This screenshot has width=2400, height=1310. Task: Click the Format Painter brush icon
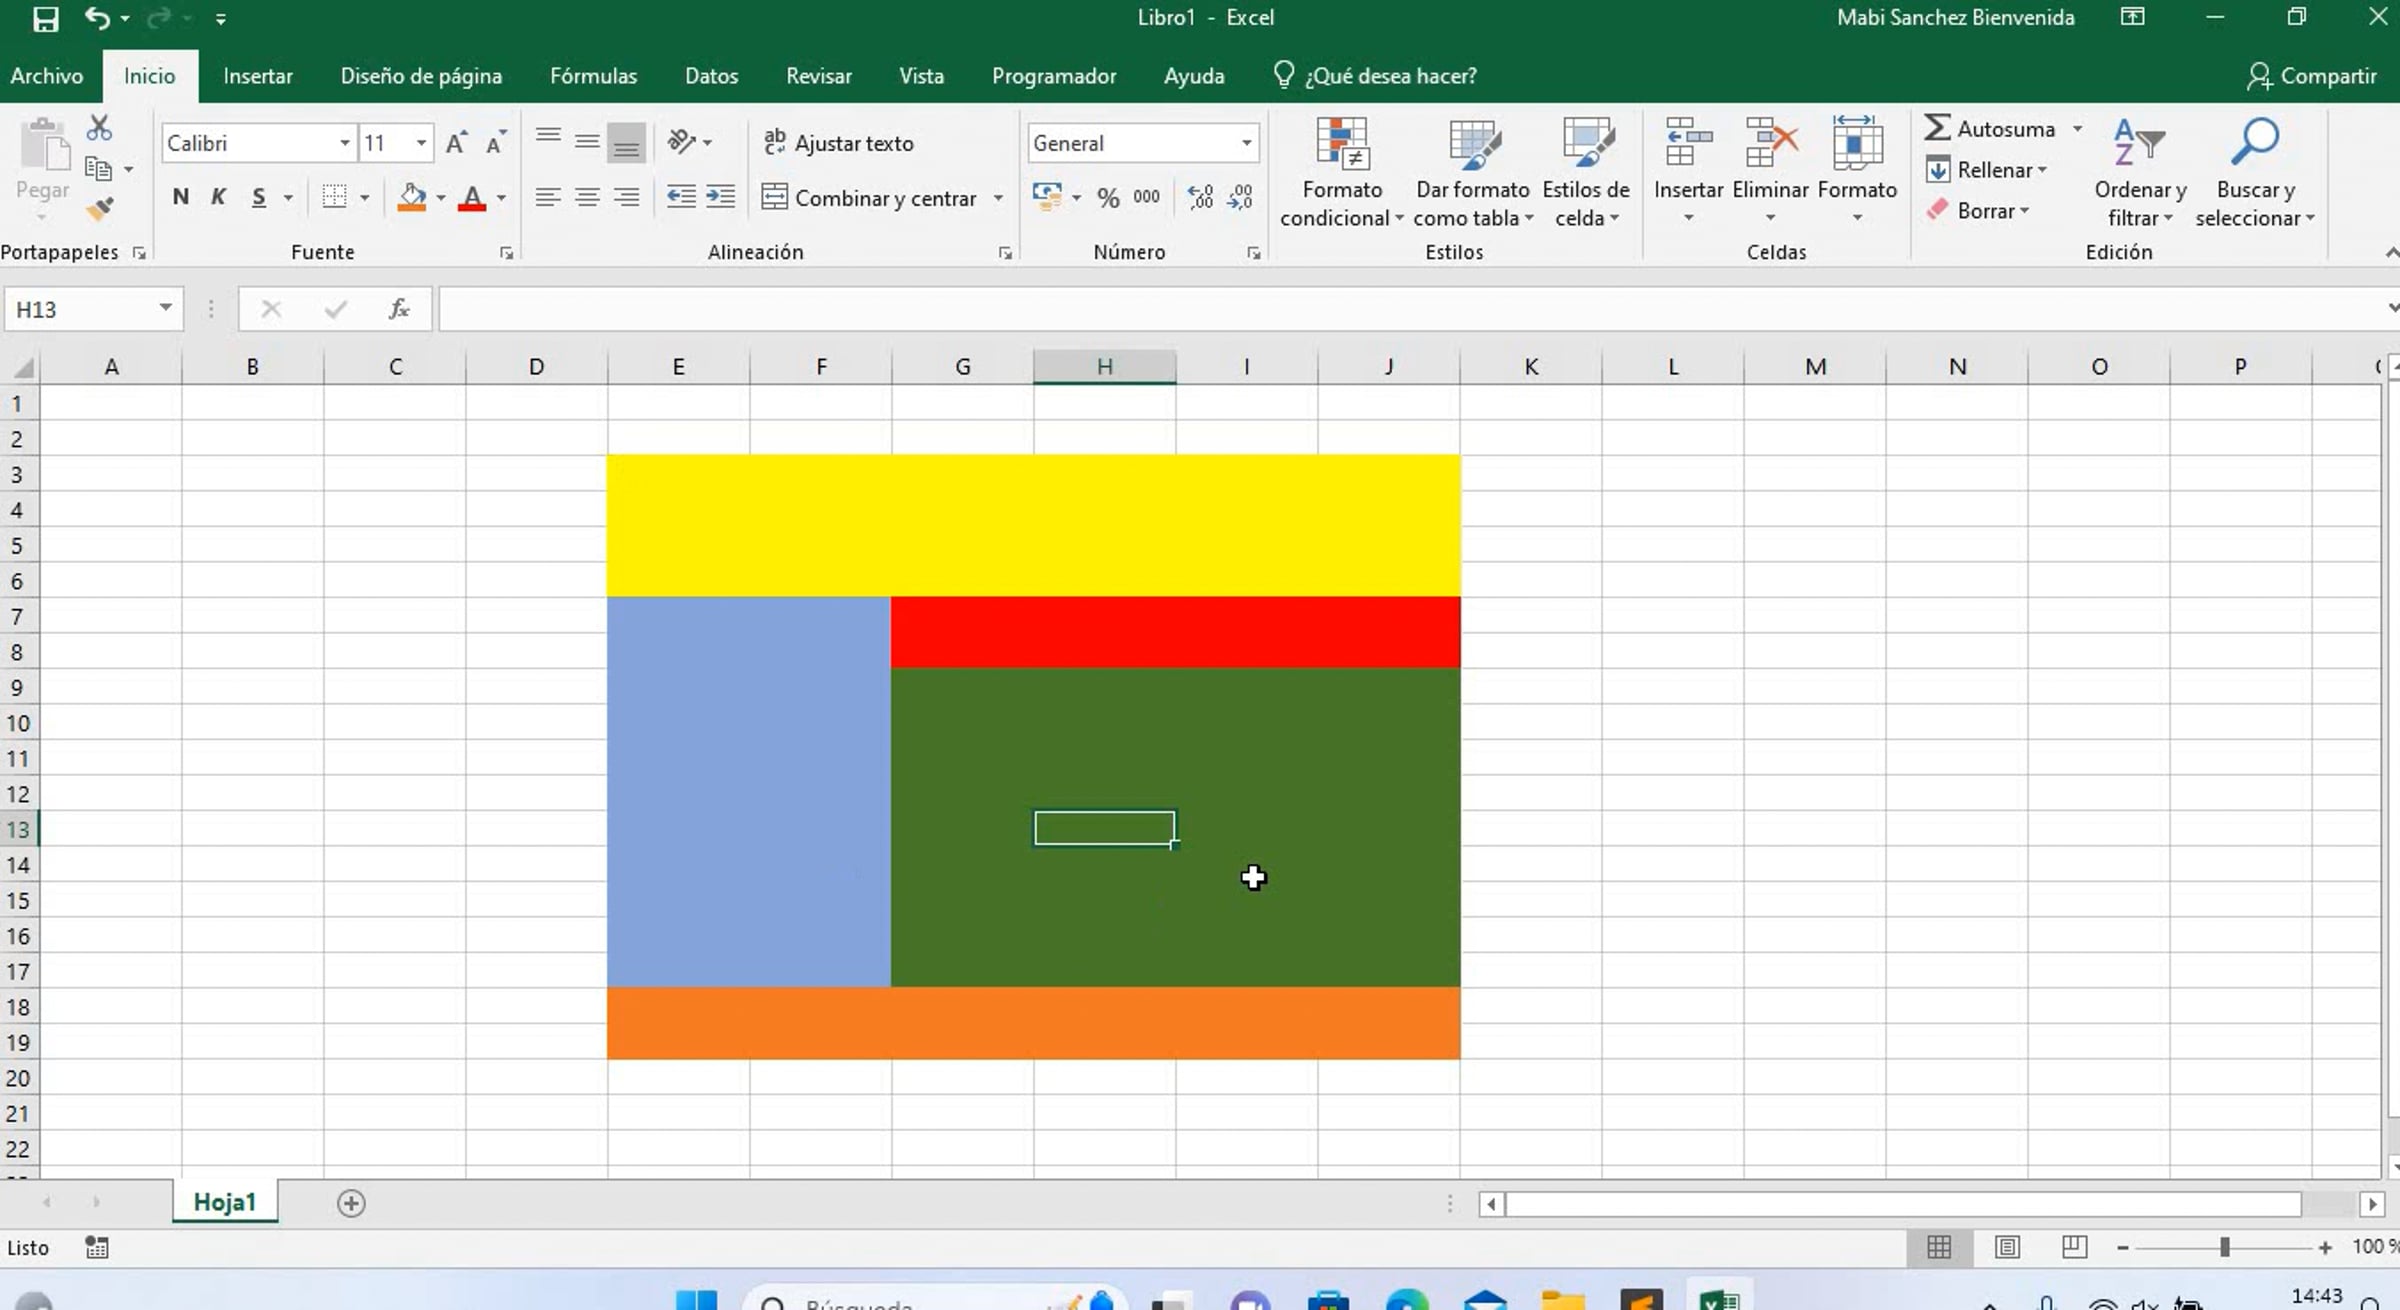(99, 209)
